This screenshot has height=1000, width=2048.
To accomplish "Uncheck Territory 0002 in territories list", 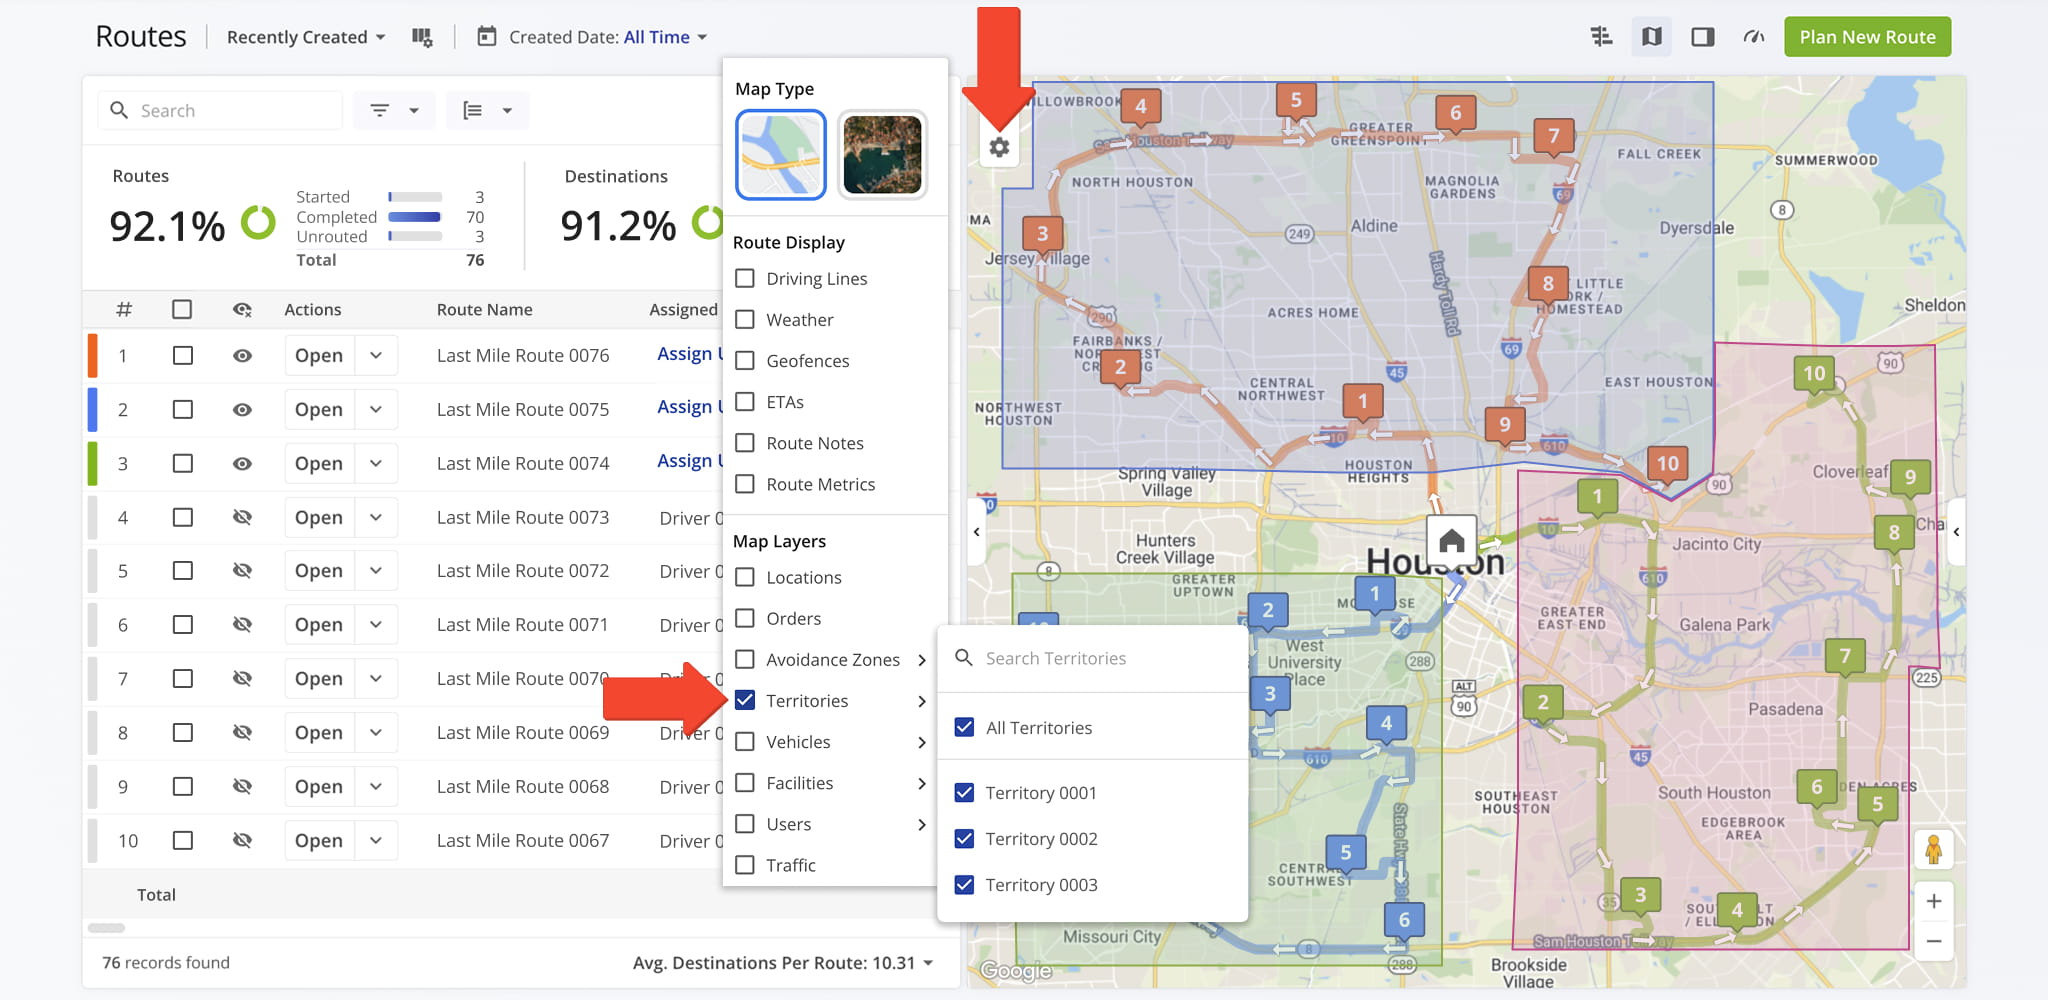I will click(x=964, y=839).
